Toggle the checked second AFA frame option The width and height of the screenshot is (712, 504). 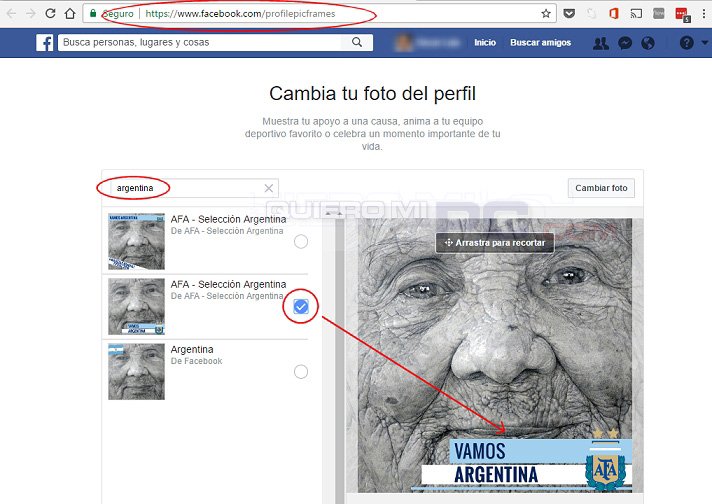pos(301,307)
